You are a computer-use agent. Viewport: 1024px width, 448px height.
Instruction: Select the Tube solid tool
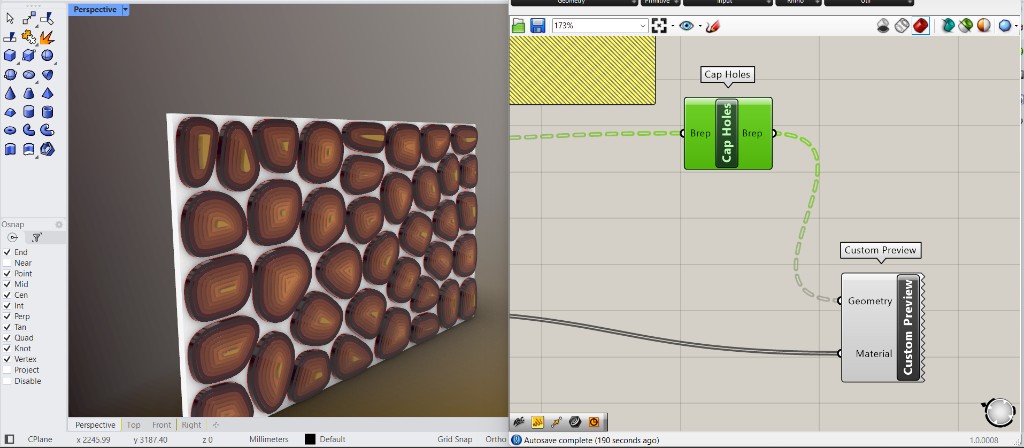(x=47, y=112)
